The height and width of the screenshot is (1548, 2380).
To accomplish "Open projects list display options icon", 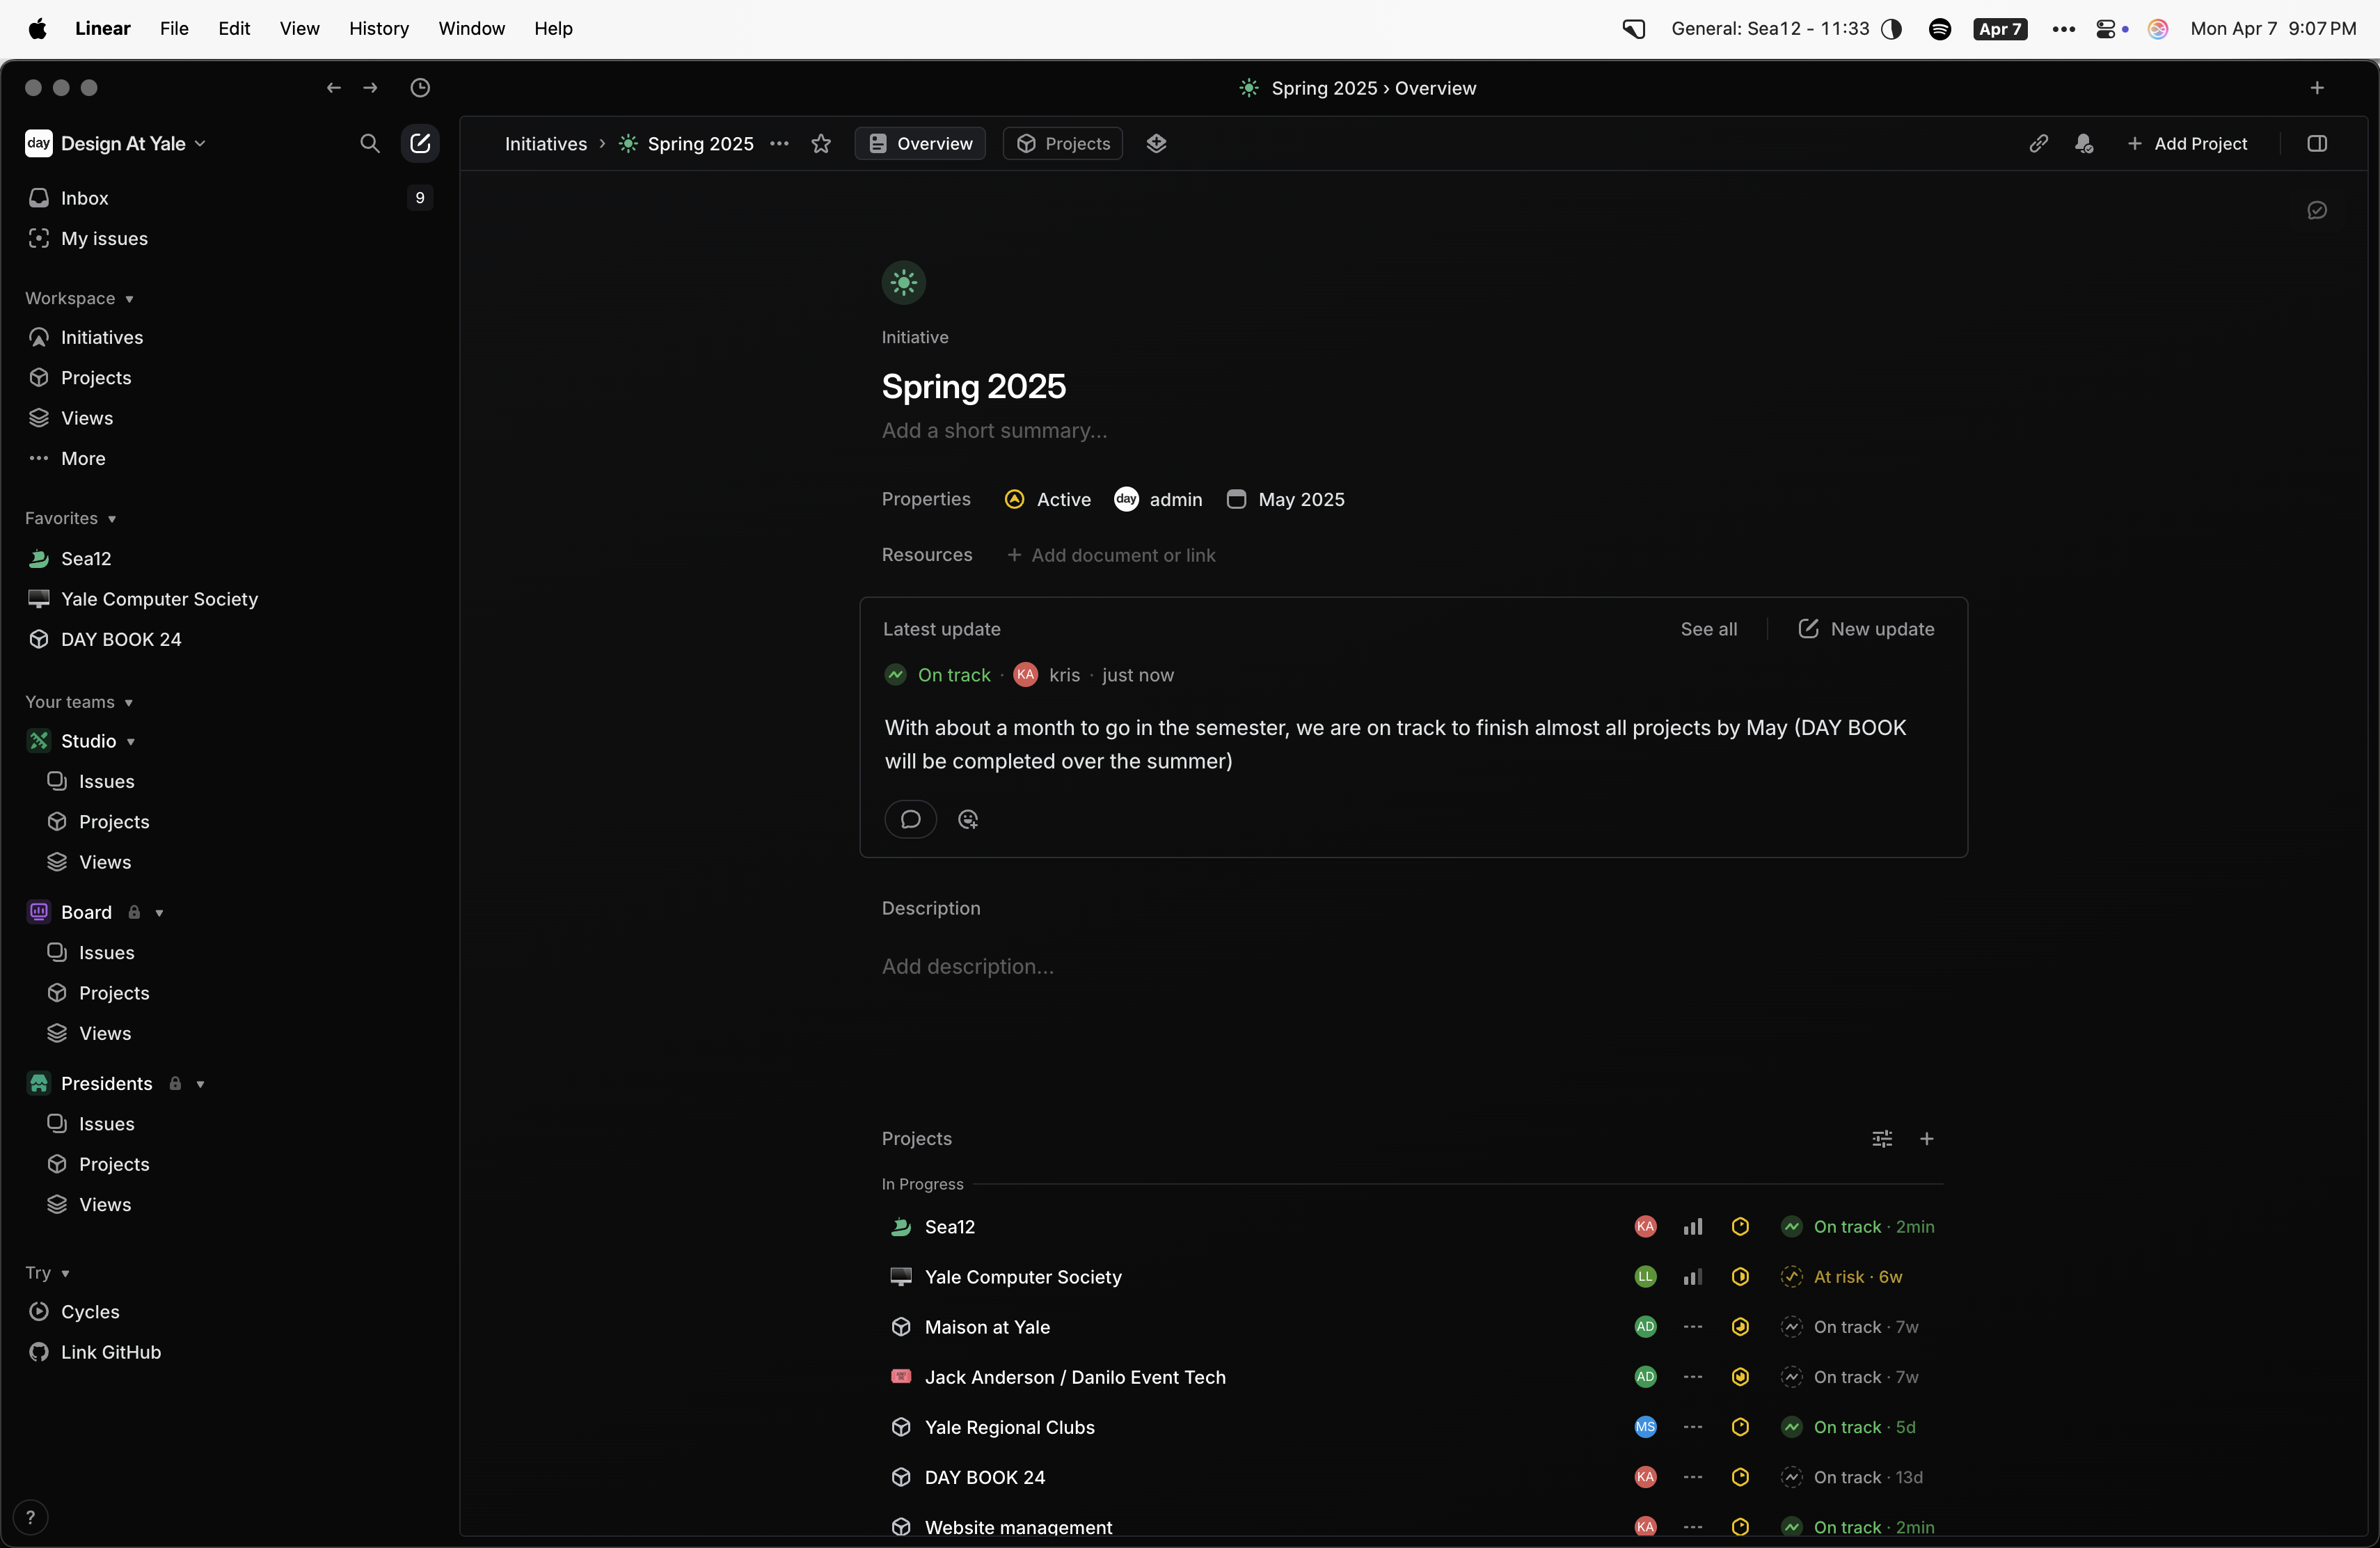I will (1882, 1138).
